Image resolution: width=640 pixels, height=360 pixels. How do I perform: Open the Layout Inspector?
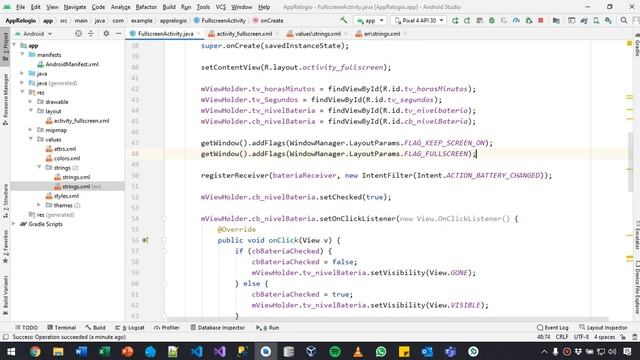(x=603, y=327)
